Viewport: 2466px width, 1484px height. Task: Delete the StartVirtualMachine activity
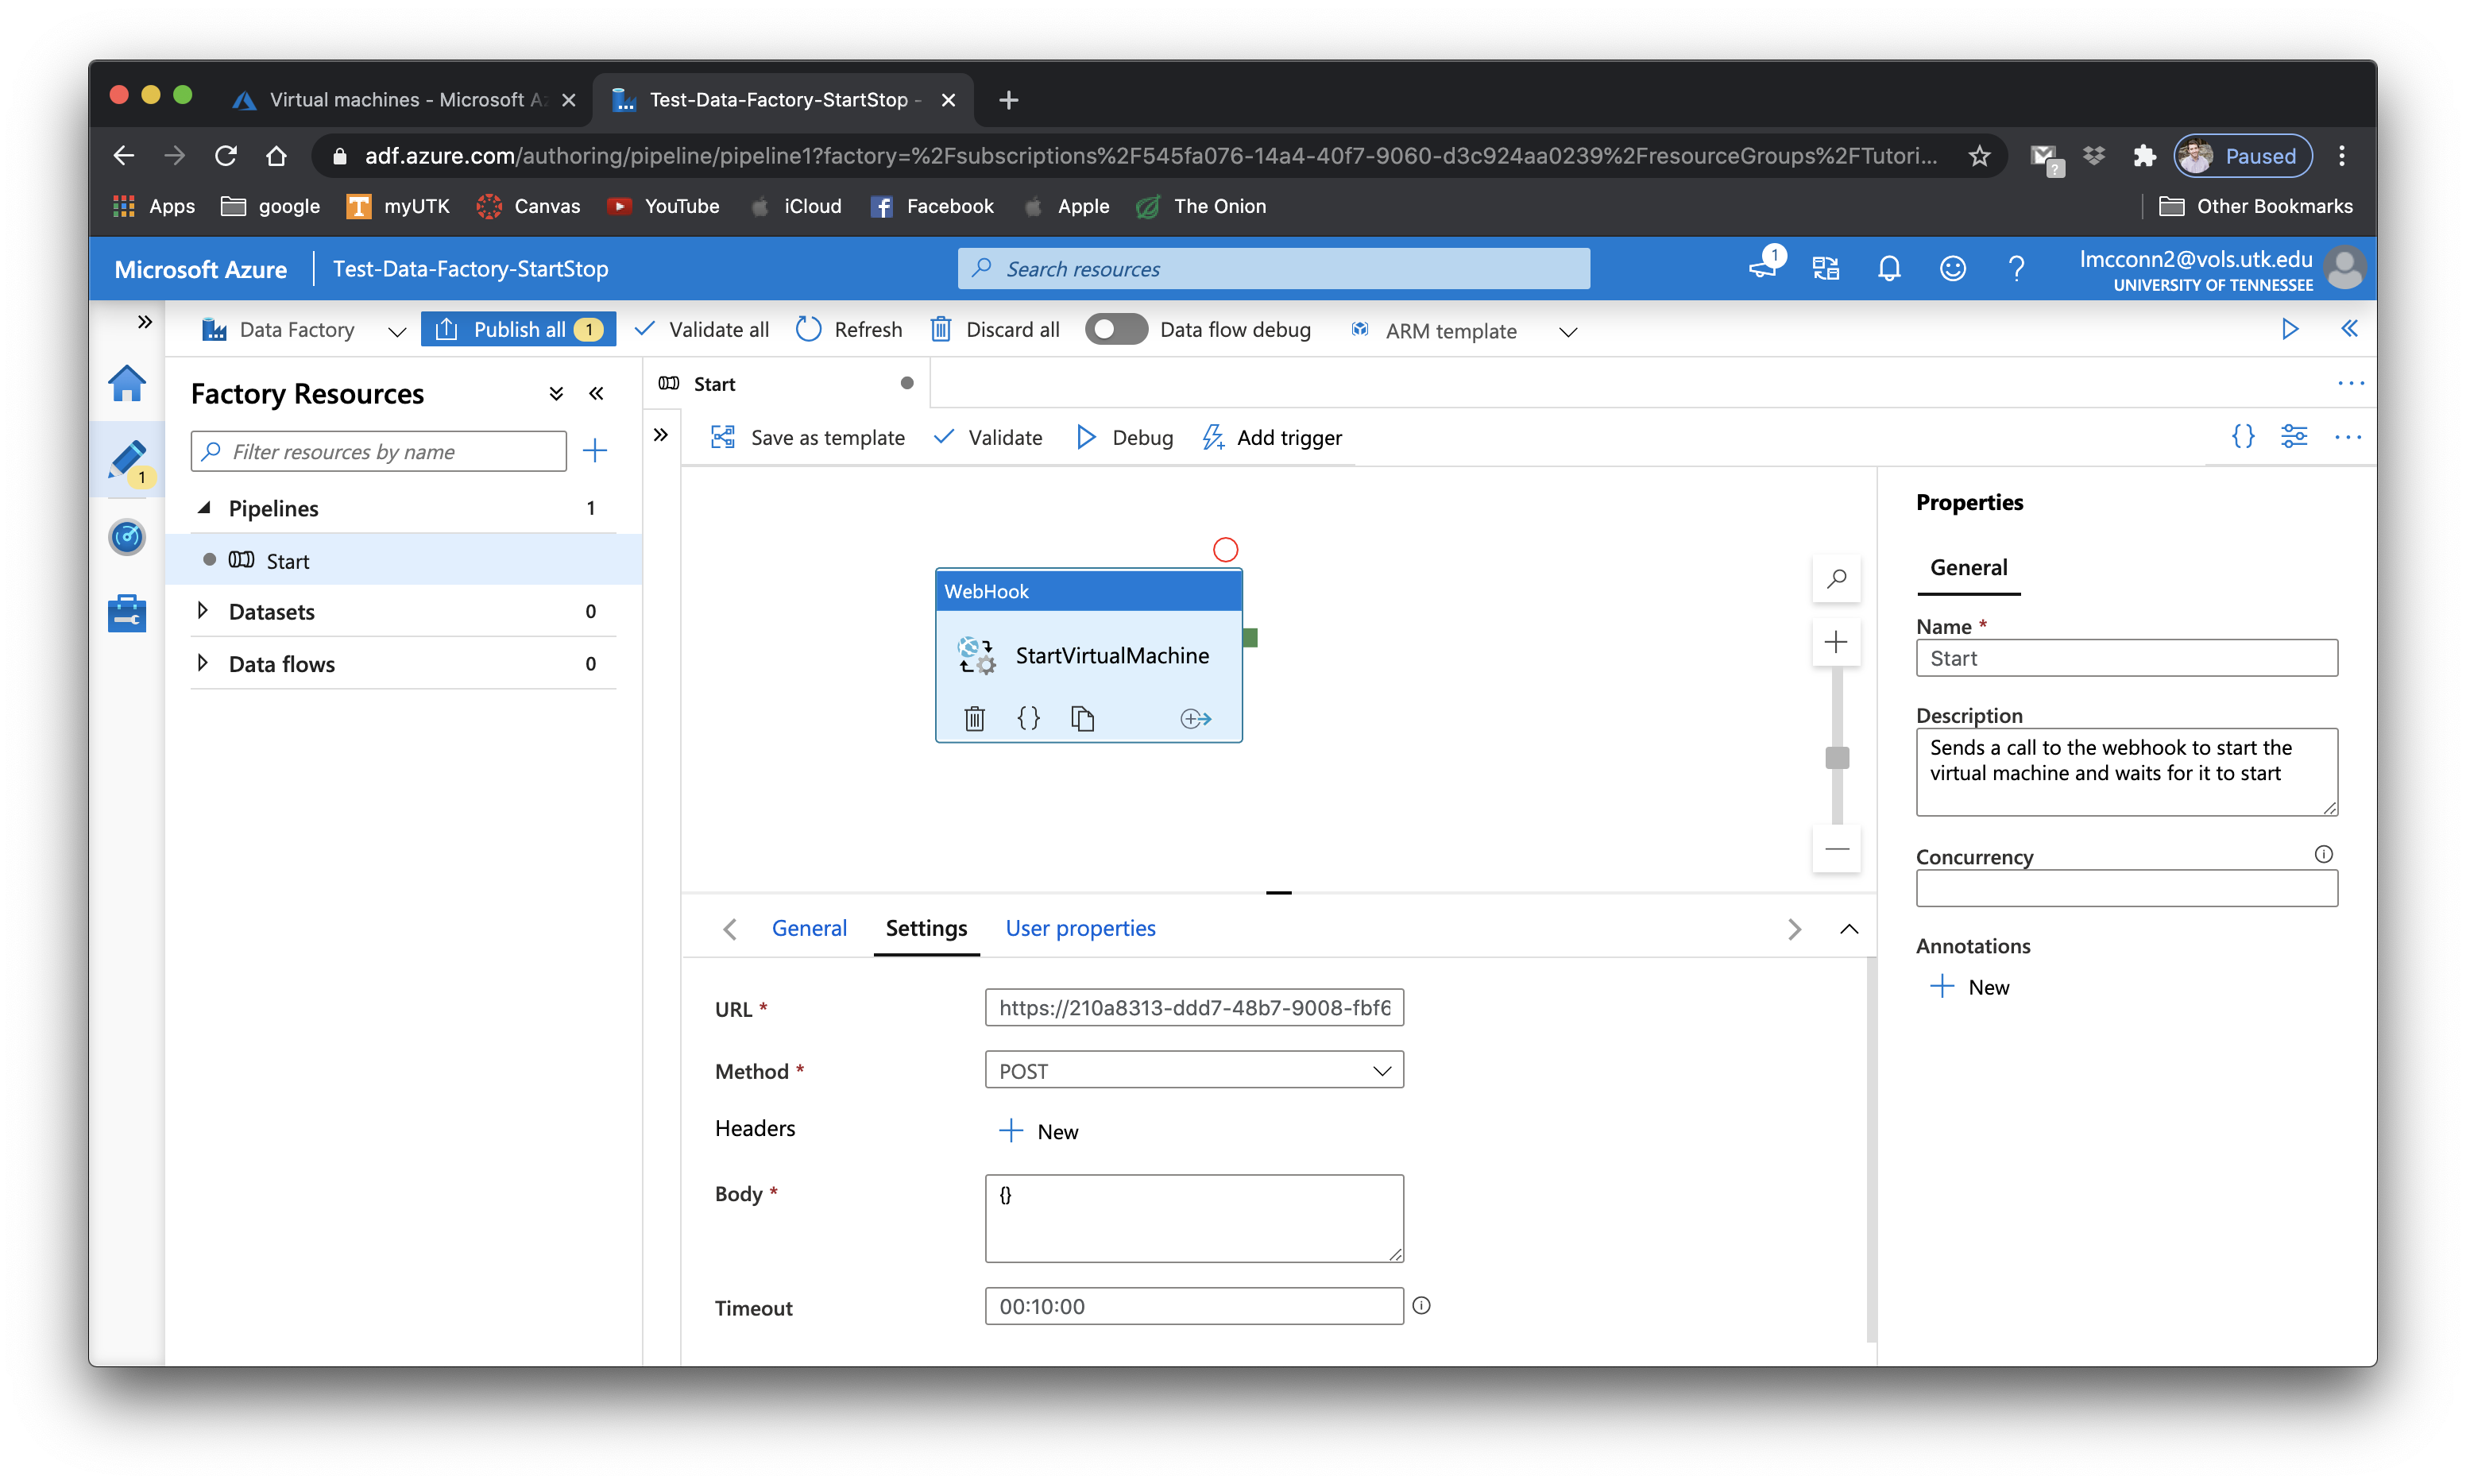(974, 718)
